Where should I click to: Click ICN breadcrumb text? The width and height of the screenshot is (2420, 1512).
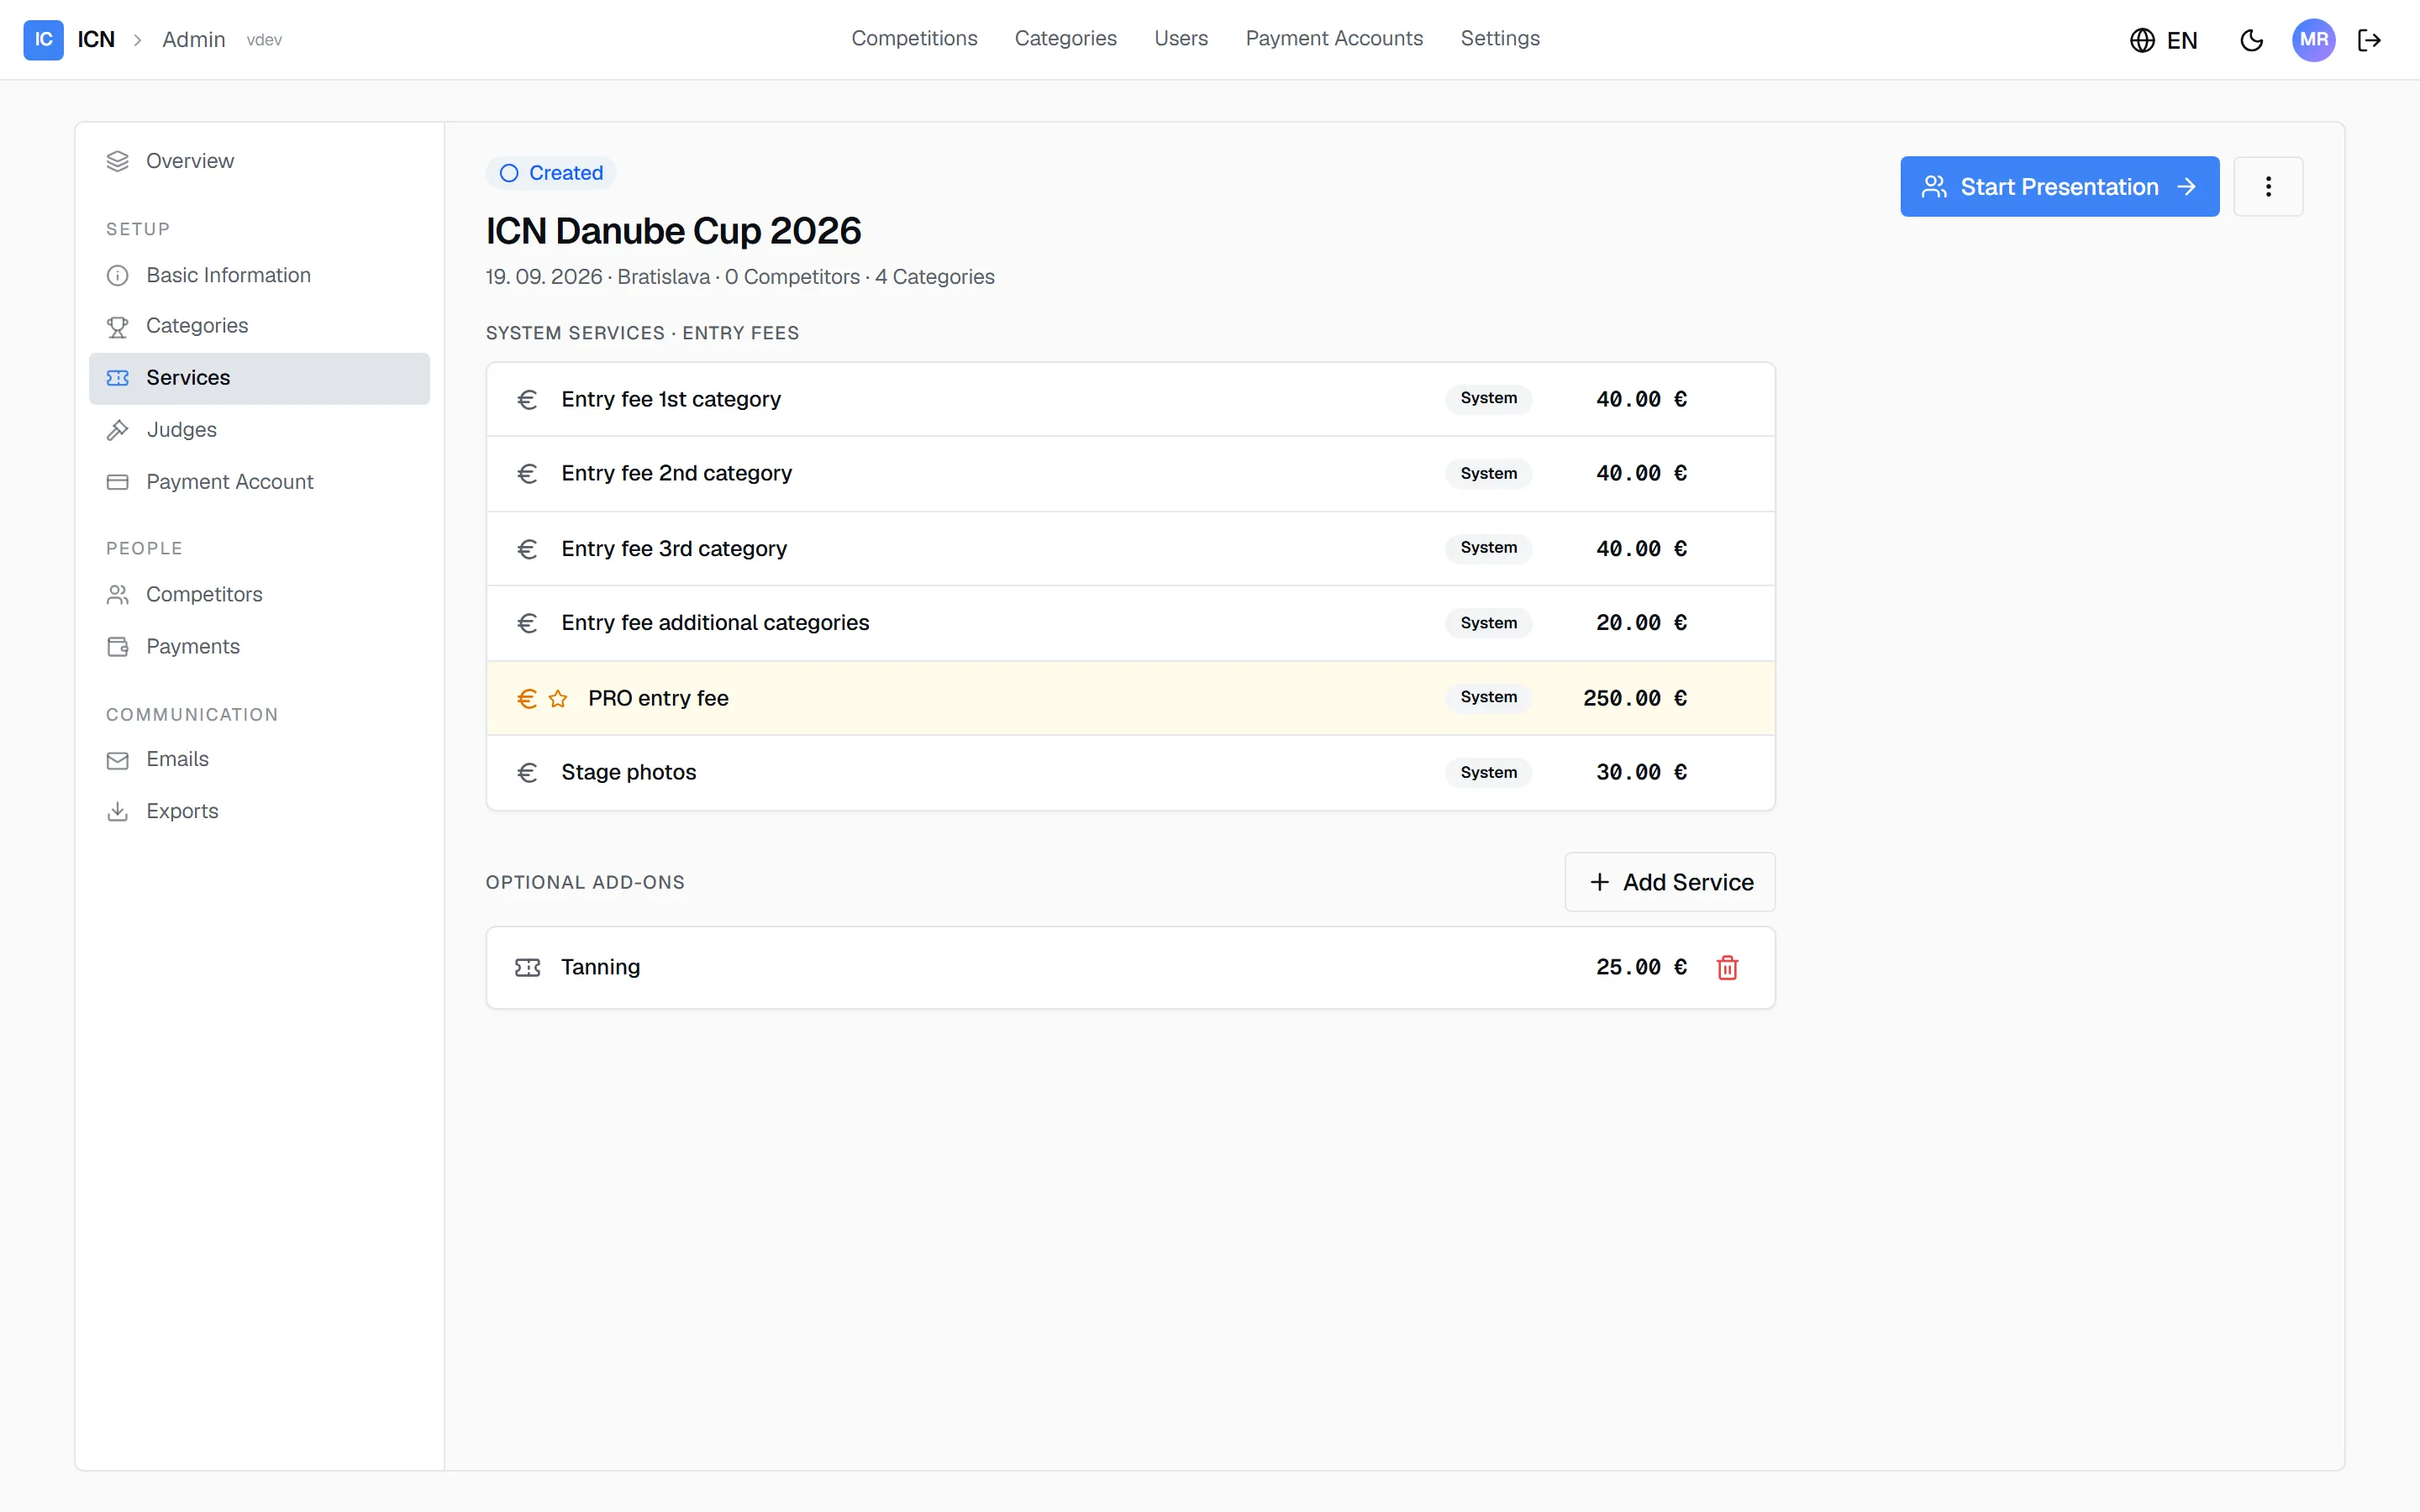pos(96,40)
